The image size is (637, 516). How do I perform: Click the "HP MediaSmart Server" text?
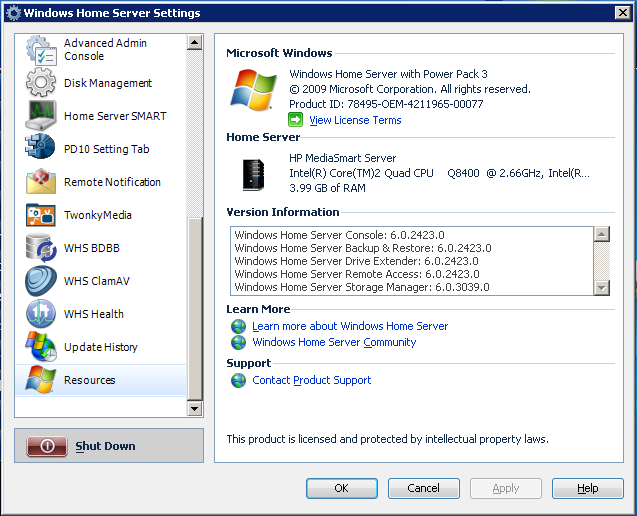click(342, 158)
